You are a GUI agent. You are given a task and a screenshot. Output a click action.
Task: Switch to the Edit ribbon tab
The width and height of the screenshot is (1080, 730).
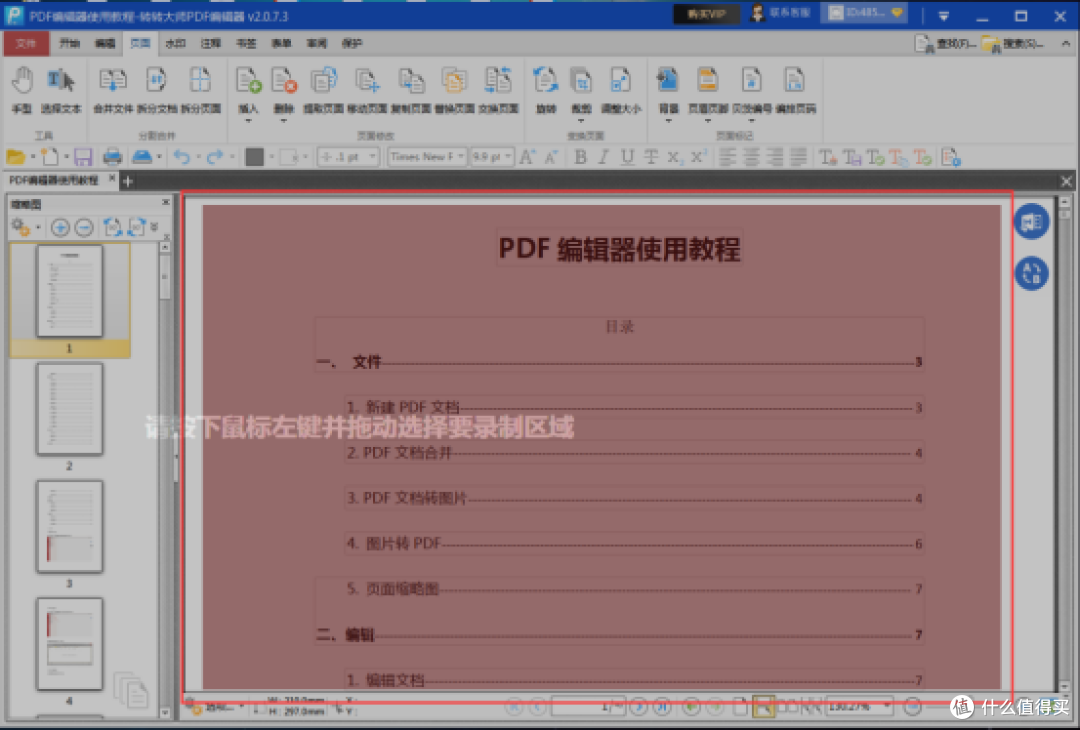(105, 43)
